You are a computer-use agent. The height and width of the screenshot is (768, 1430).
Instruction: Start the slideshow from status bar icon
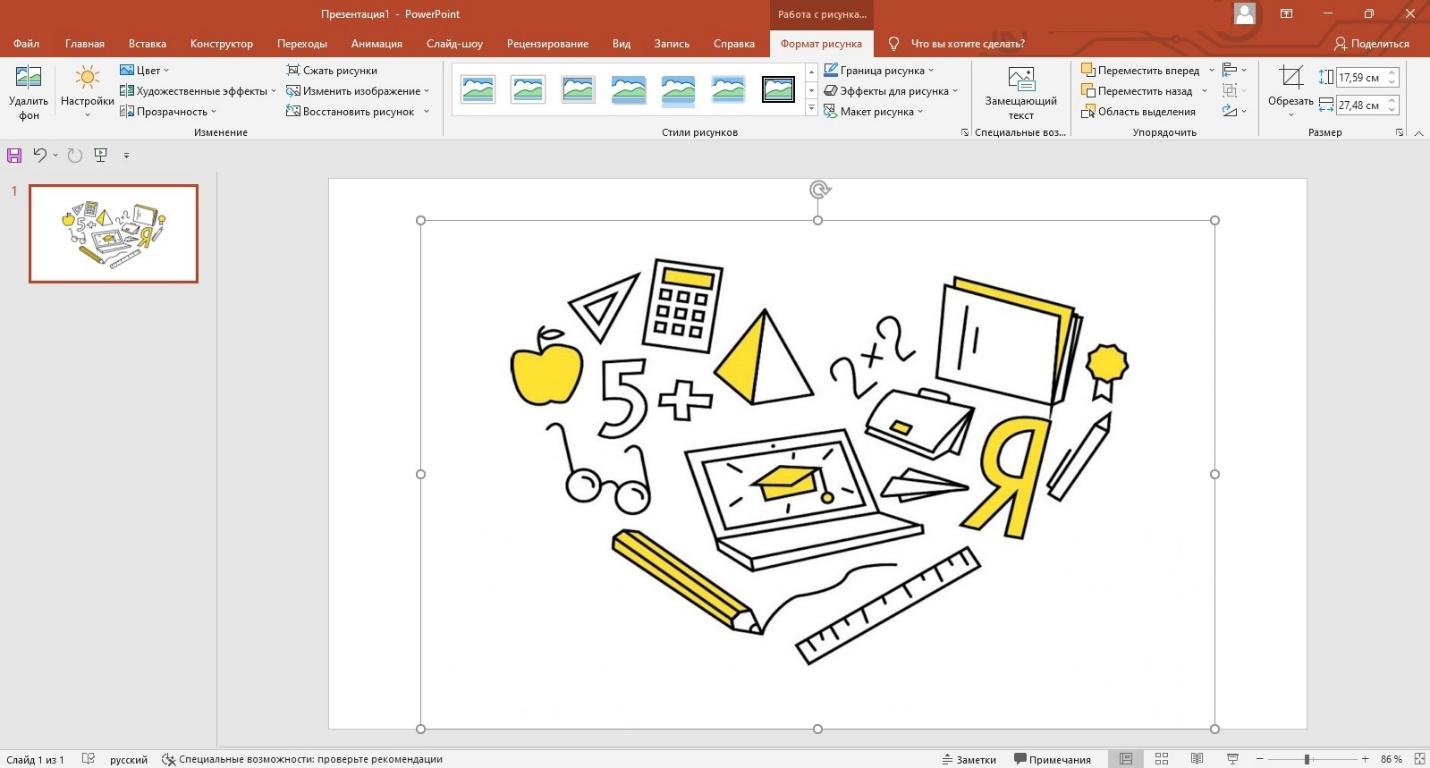(x=1232, y=759)
